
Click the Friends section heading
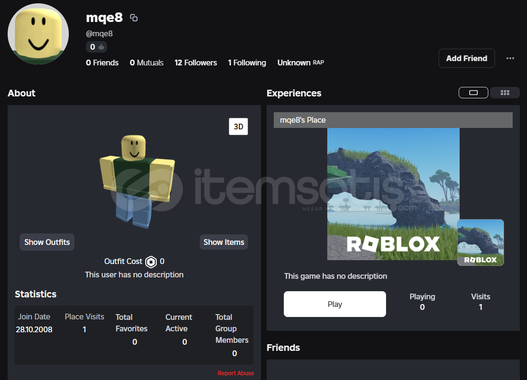point(283,348)
